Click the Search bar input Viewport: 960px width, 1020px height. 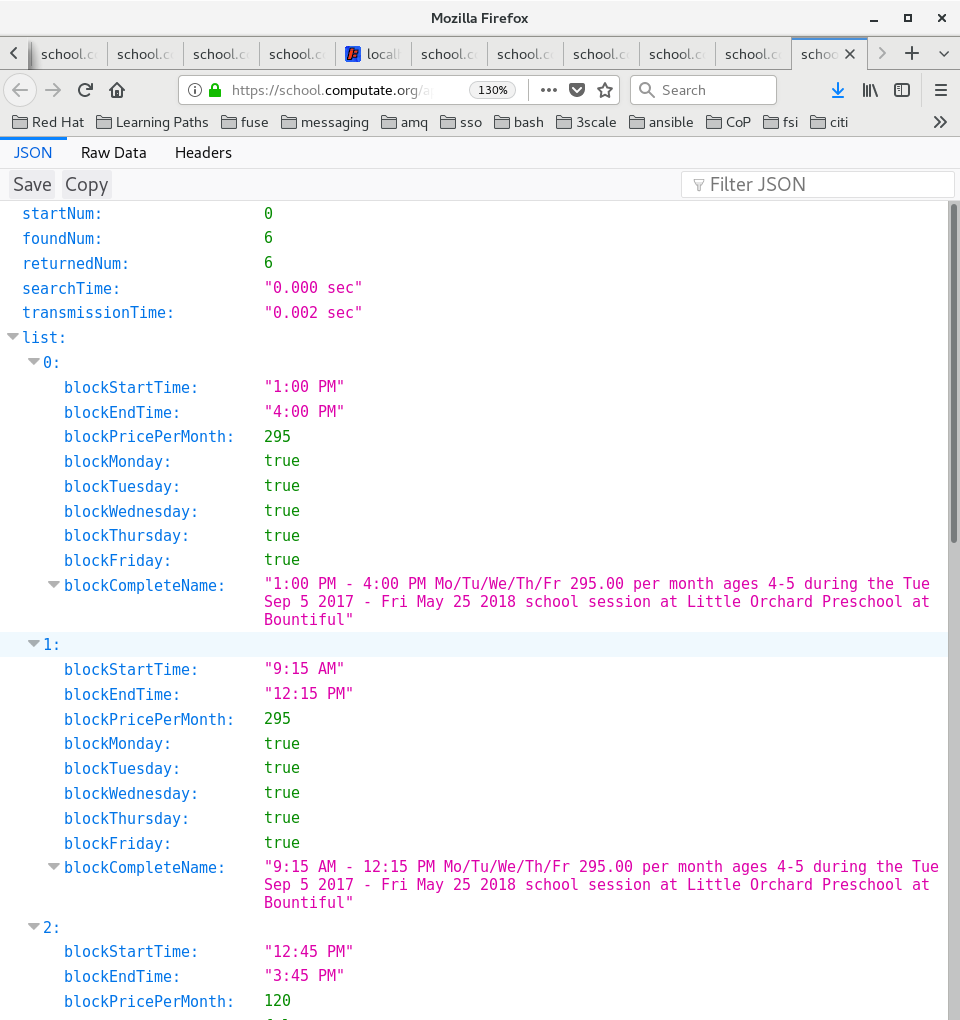coord(704,90)
